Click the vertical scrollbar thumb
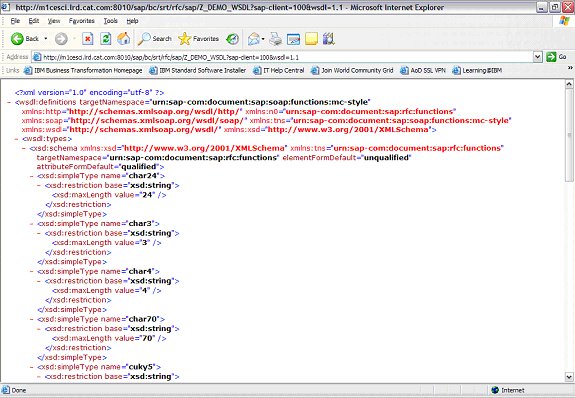Screen dimensions: 575x398 coord(569,135)
